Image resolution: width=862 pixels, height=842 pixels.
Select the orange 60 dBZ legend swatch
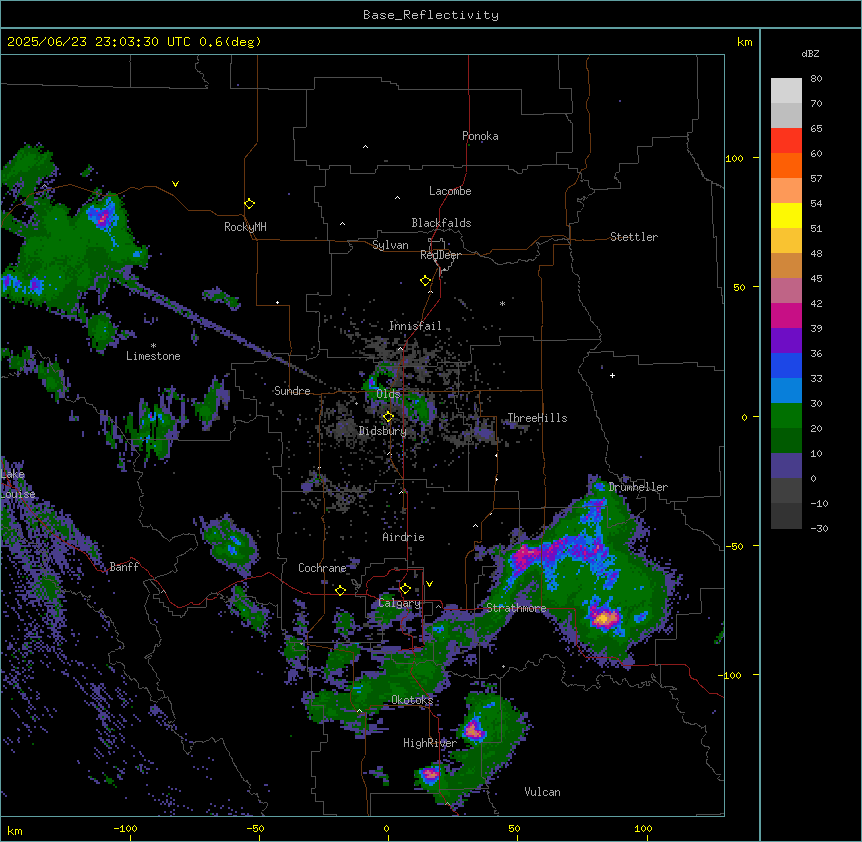pos(786,165)
